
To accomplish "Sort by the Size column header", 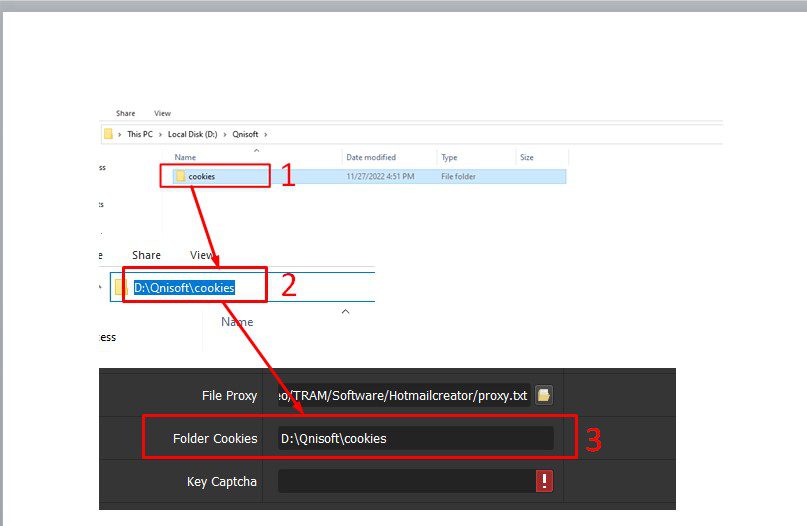I will point(527,157).
